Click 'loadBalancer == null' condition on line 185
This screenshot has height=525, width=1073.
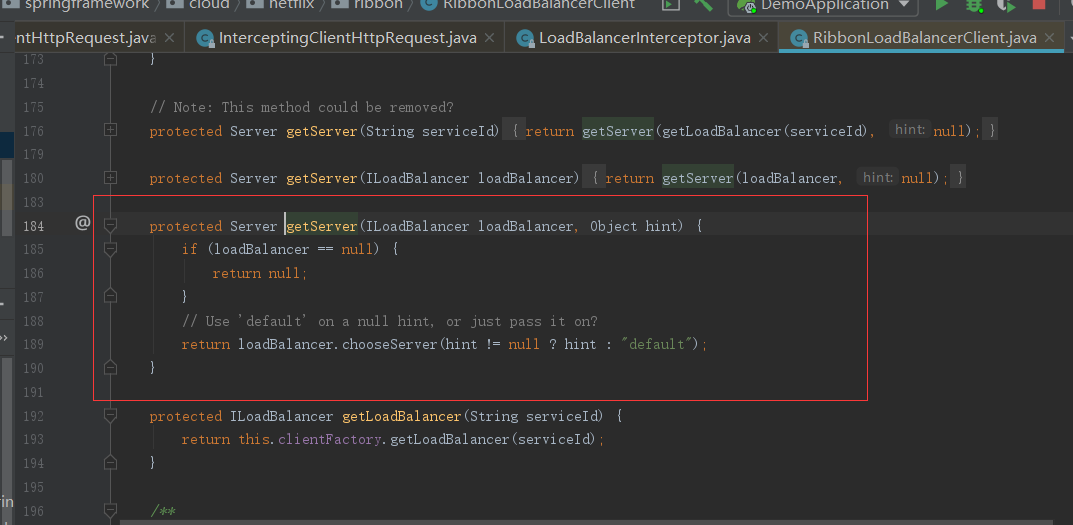click(293, 249)
